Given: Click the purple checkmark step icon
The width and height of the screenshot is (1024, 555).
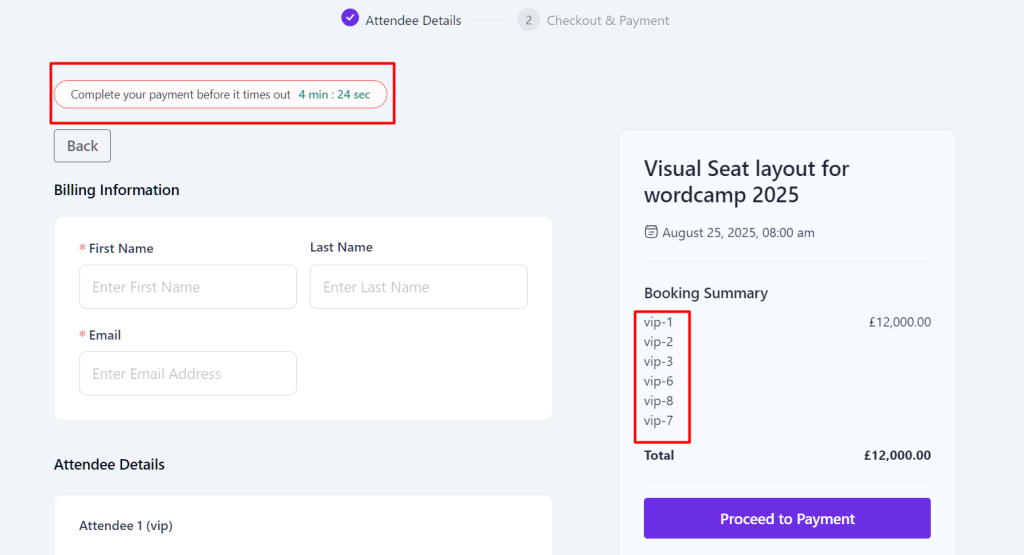Looking at the screenshot, I should tap(350, 18).
